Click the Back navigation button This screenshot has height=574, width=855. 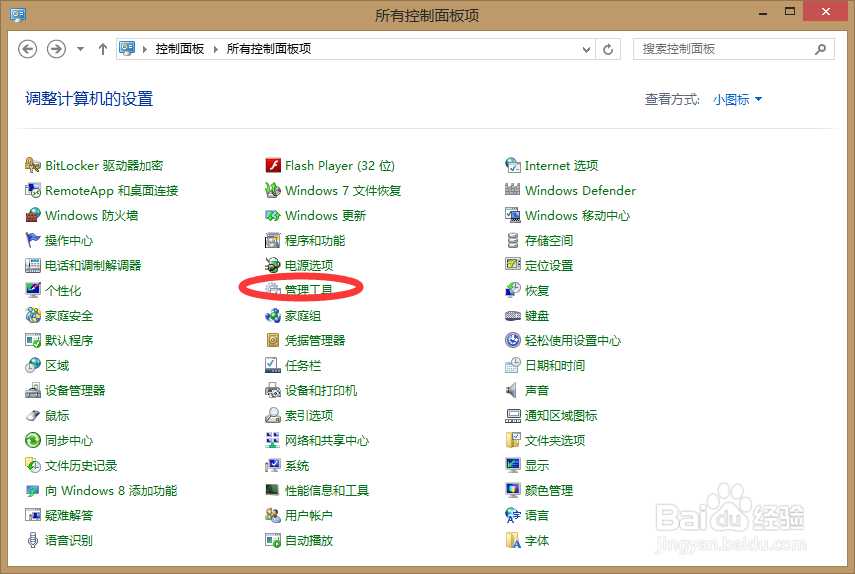pos(28,49)
